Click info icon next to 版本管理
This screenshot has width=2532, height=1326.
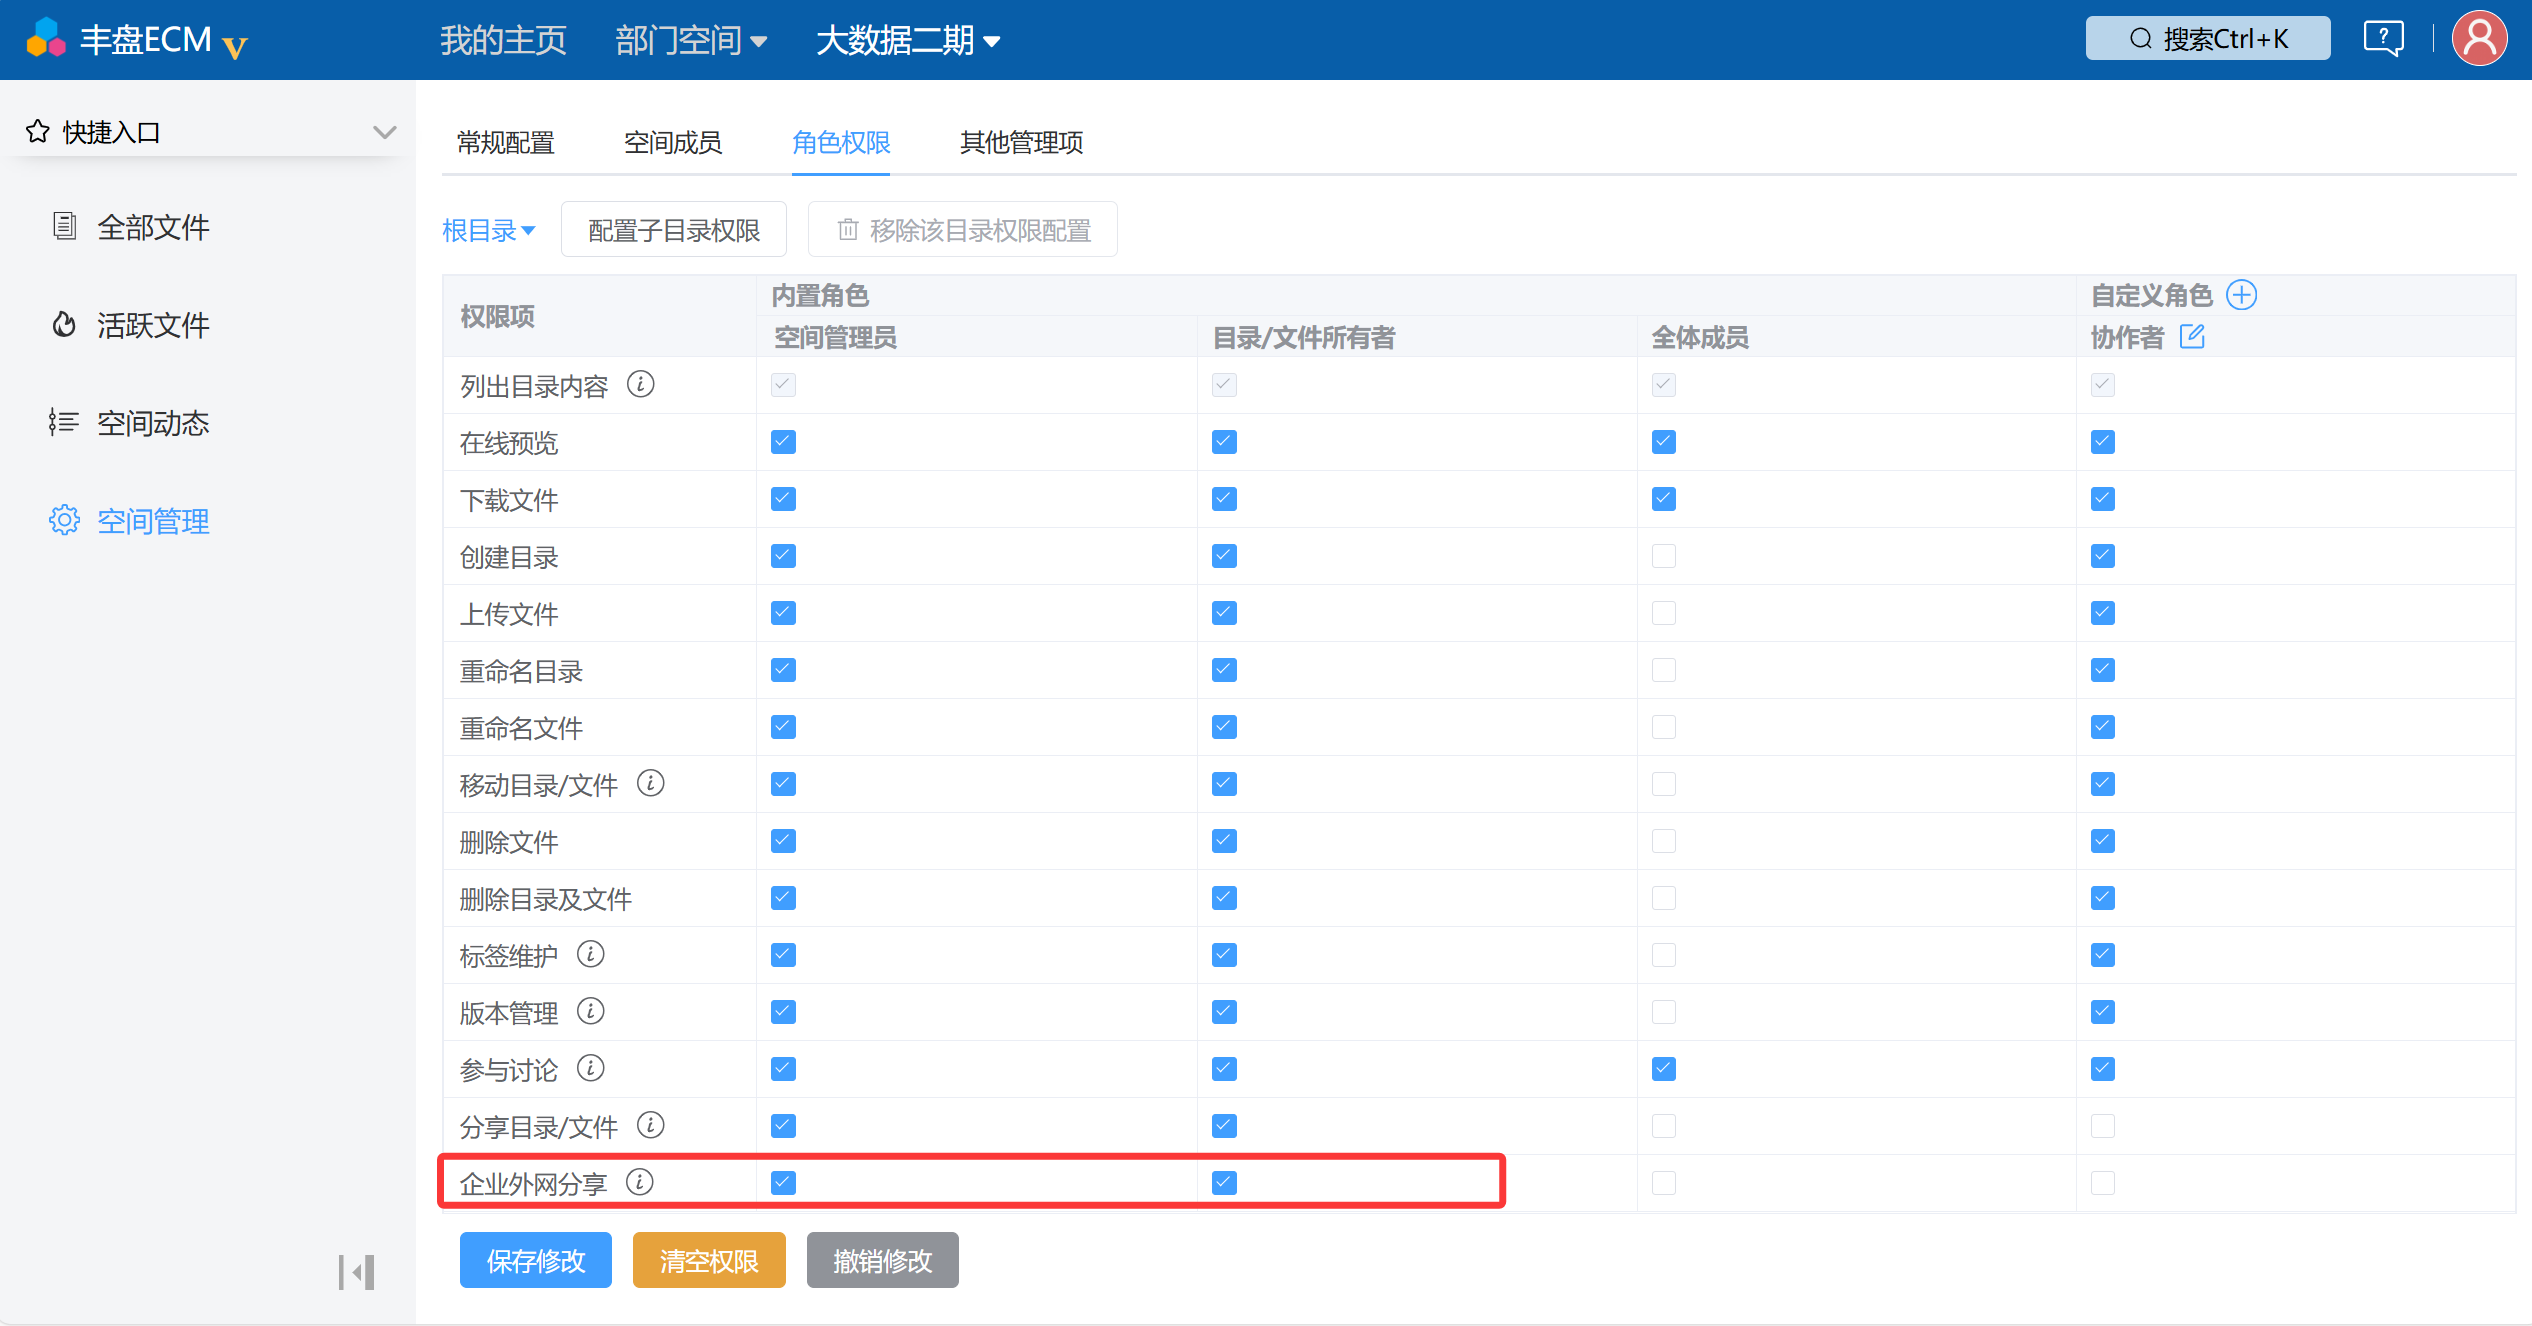(x=591, y=1011)
